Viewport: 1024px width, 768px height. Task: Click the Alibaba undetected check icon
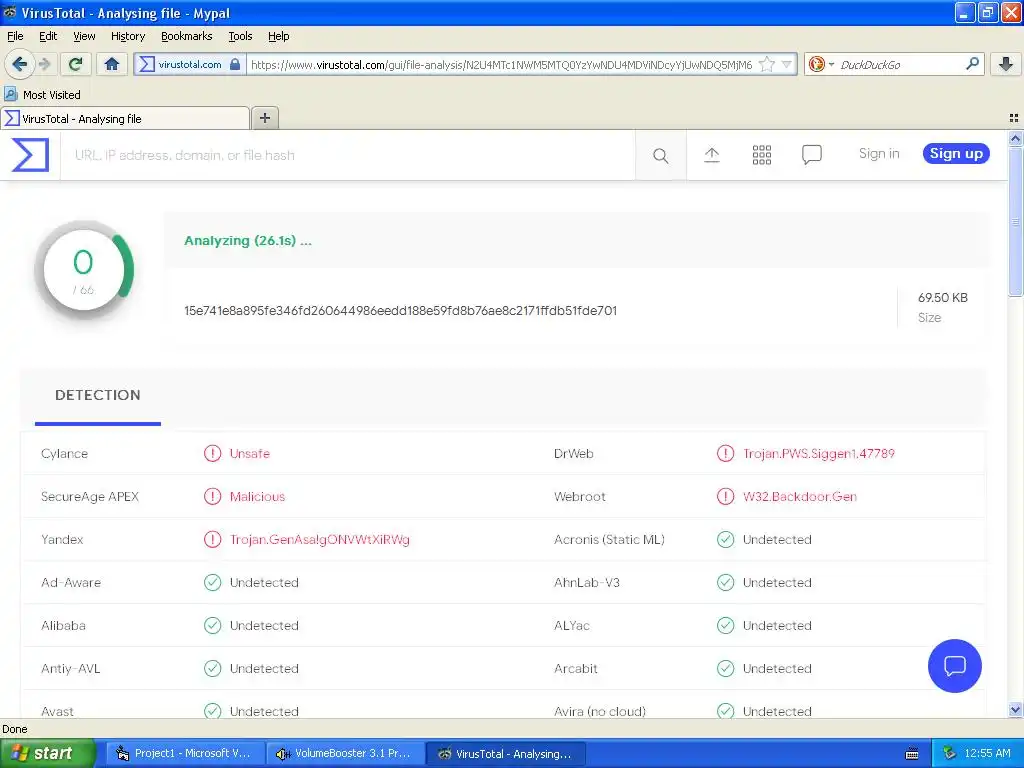click(212, 626)
